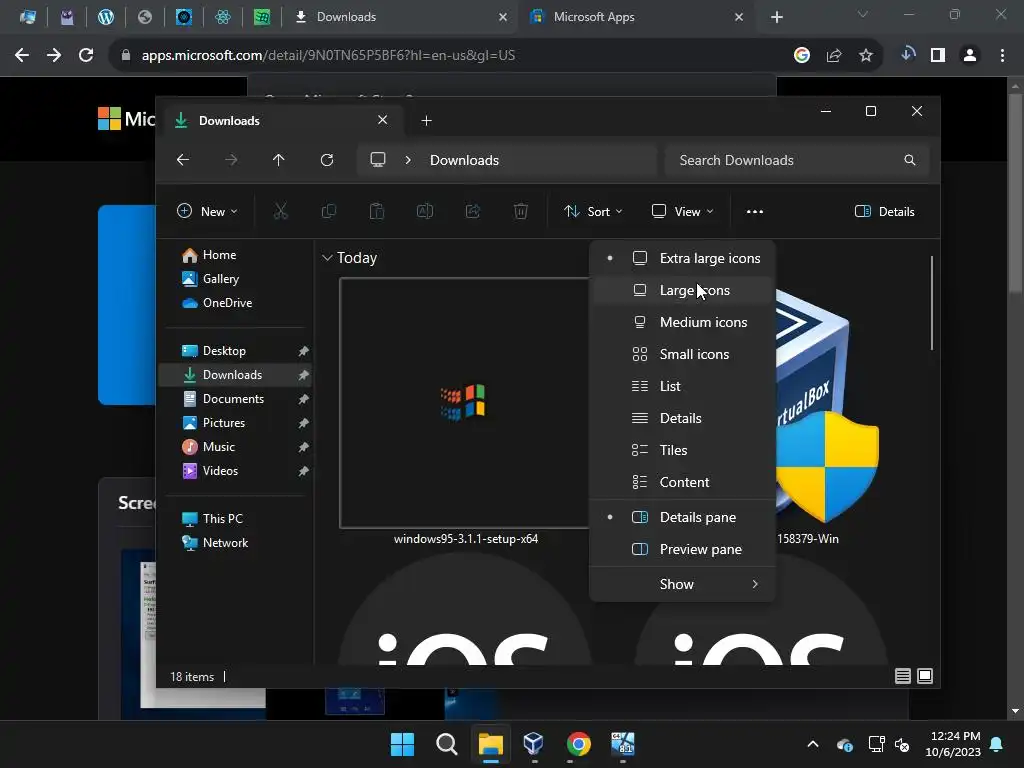Viewport: 1024px width, 768px height.
Task: Click the address bar chevron before Downloads
Action: click(x=408, y=160)
